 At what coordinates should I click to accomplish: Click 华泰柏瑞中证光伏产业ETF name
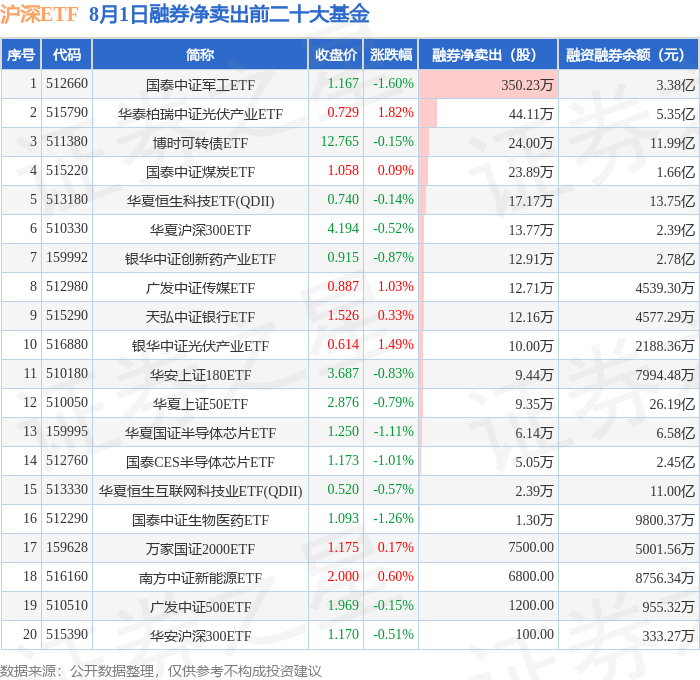tap(200, 114)
